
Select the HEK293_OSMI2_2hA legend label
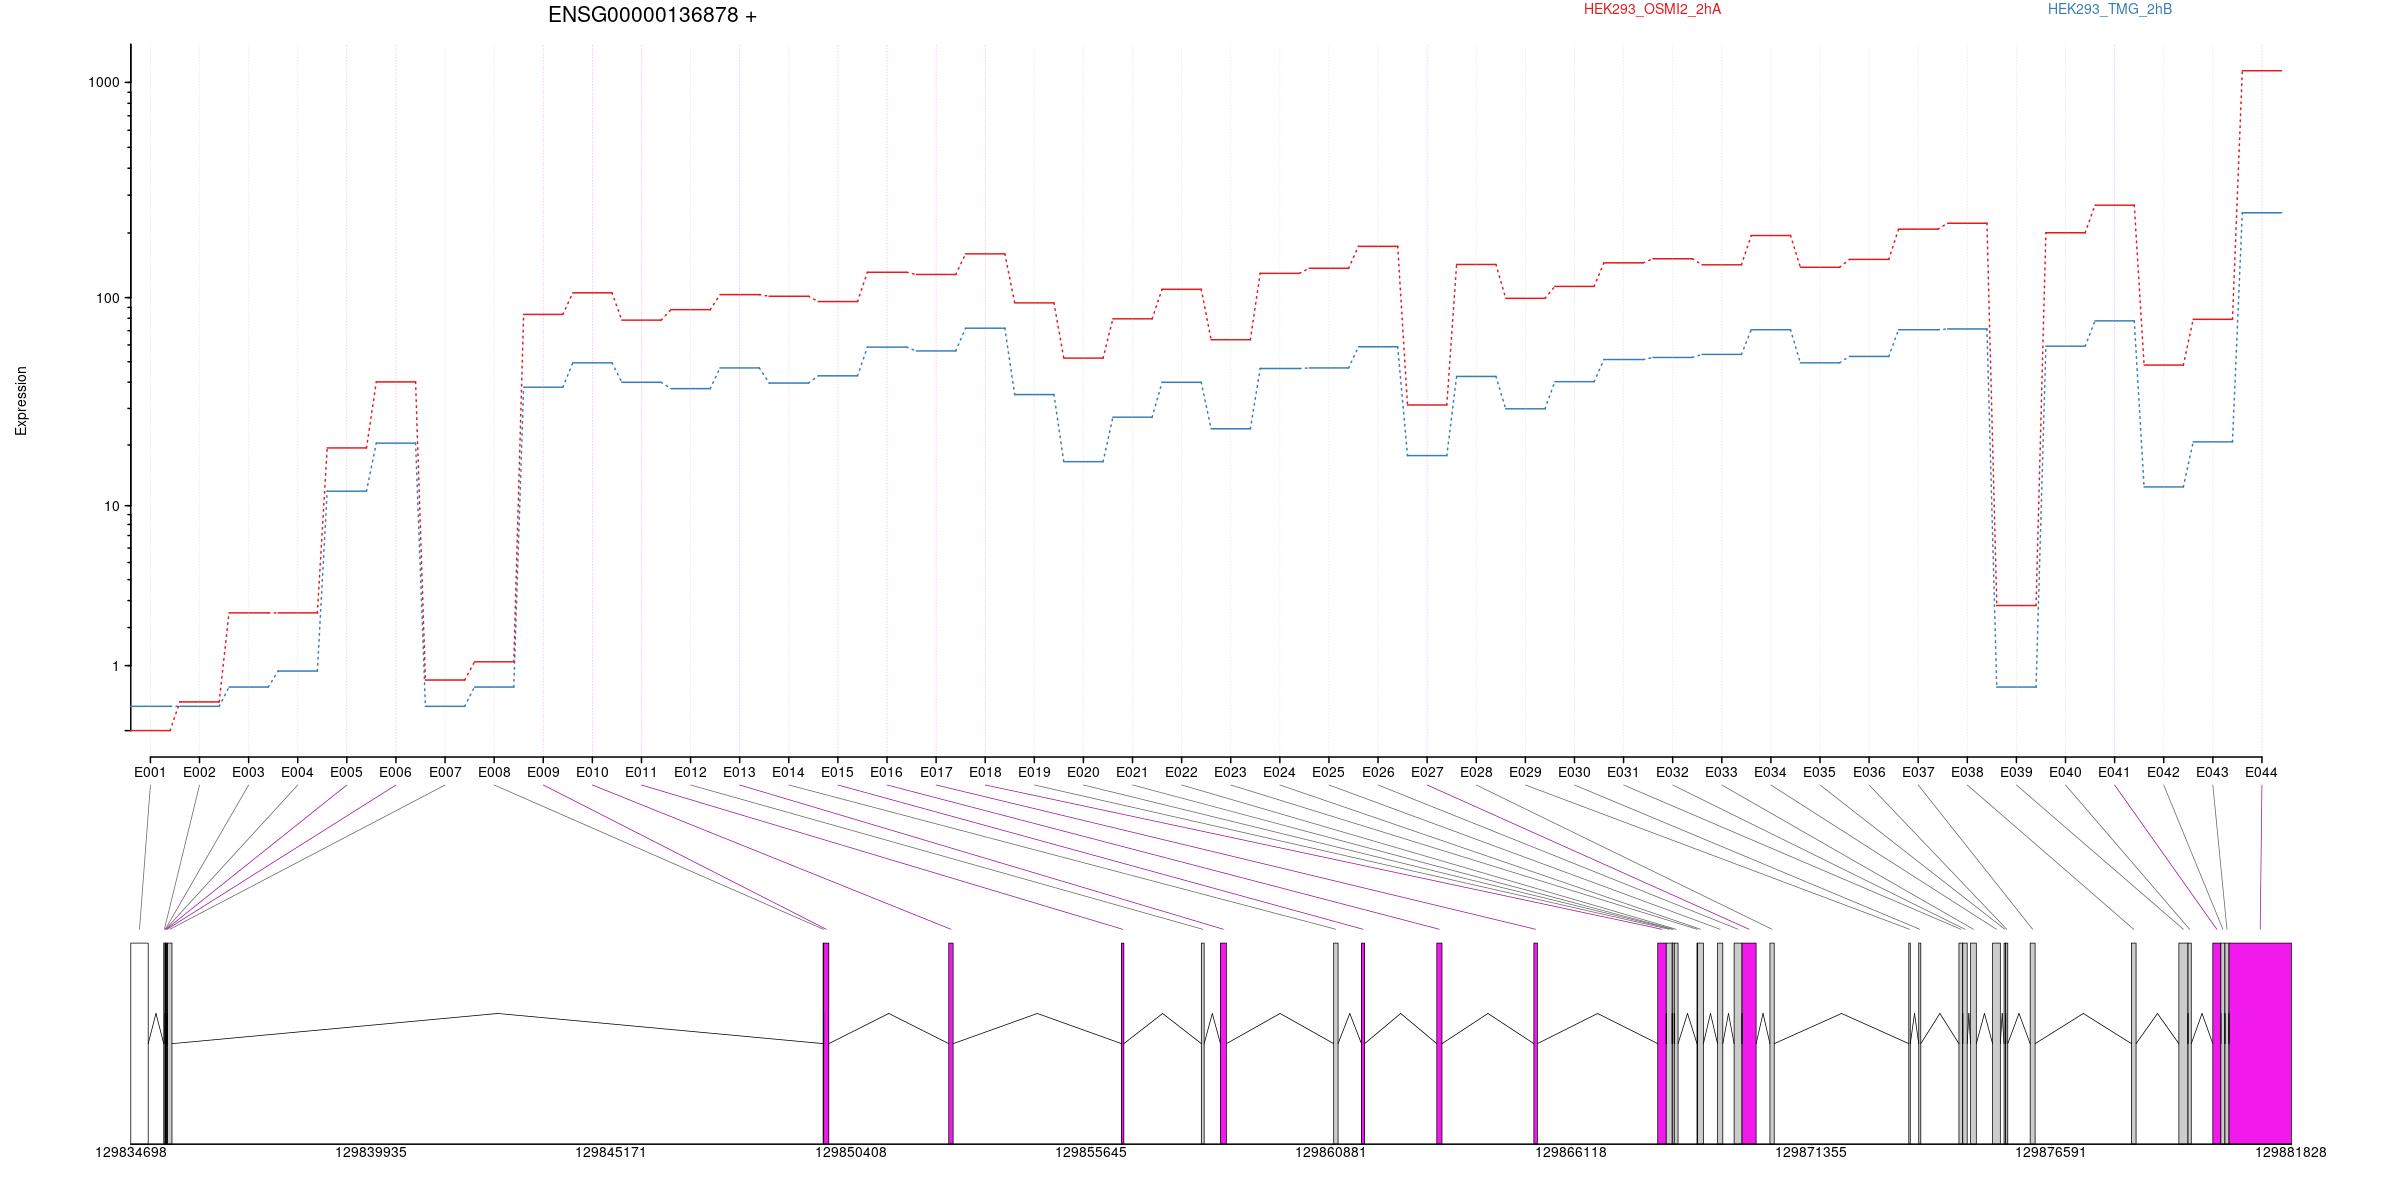(1652, 9)
